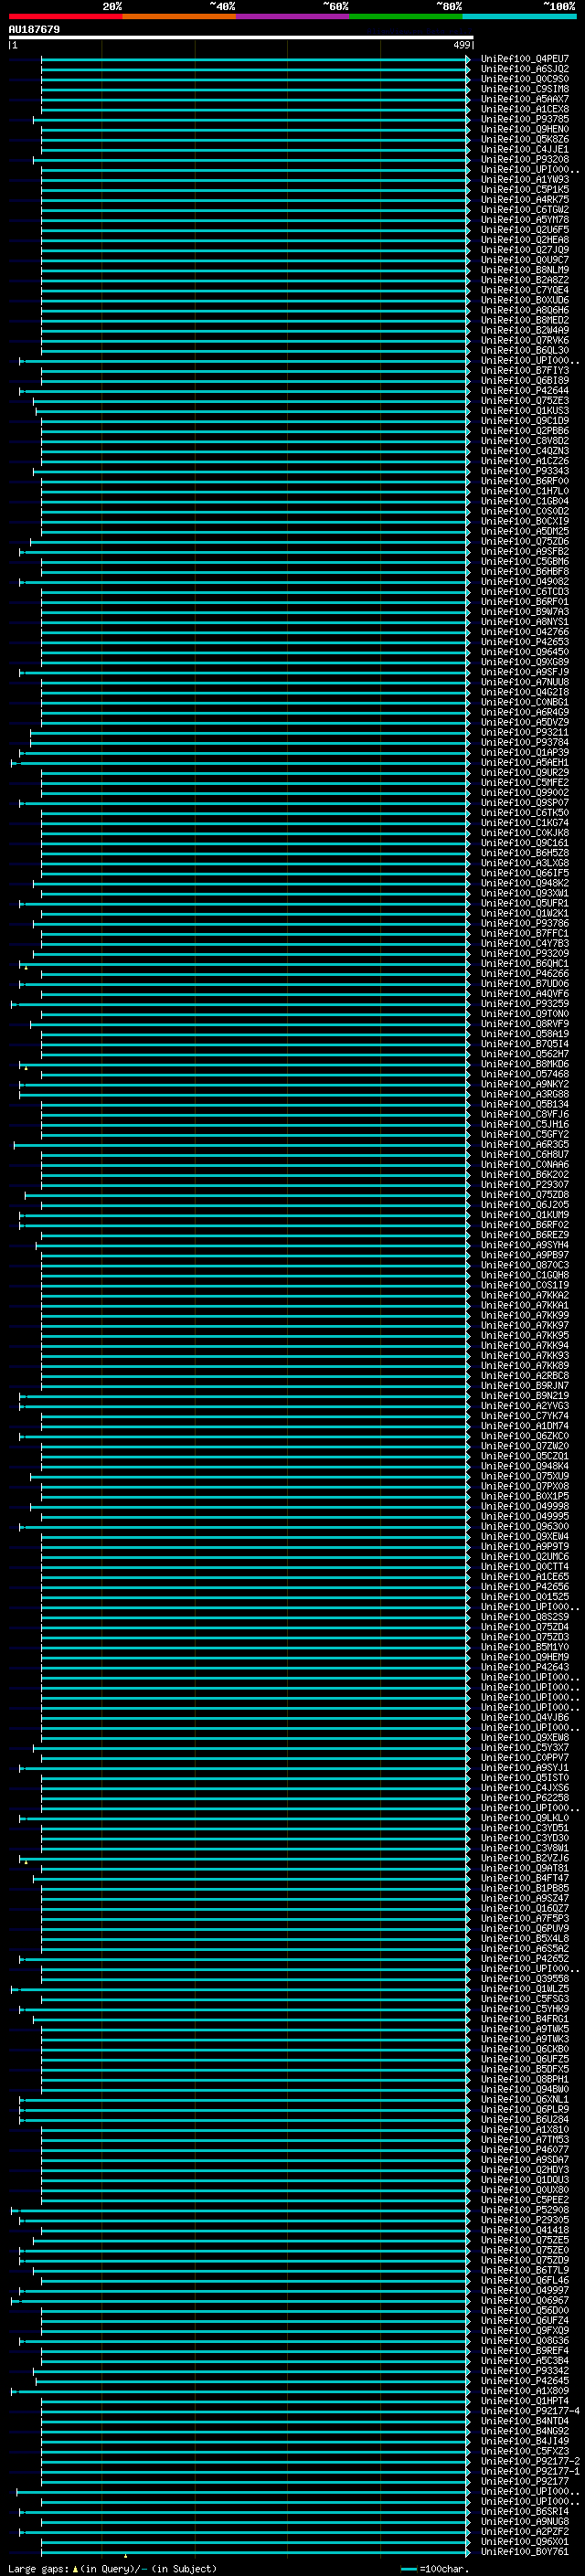Select the query name AU187679
Viewport: 585px width, 2576px height.
pyautogui.click(x=34, y=29)
